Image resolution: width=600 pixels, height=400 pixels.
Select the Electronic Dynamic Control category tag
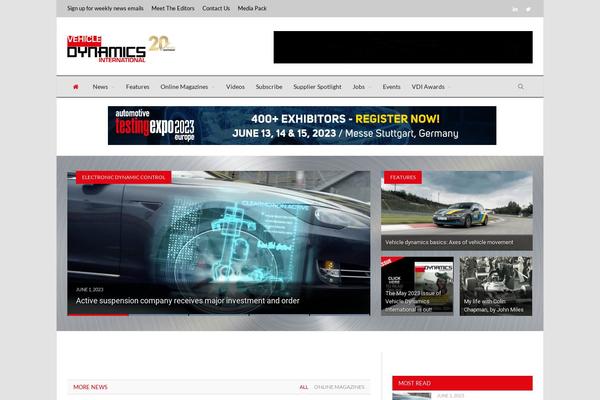pos(123,177)
